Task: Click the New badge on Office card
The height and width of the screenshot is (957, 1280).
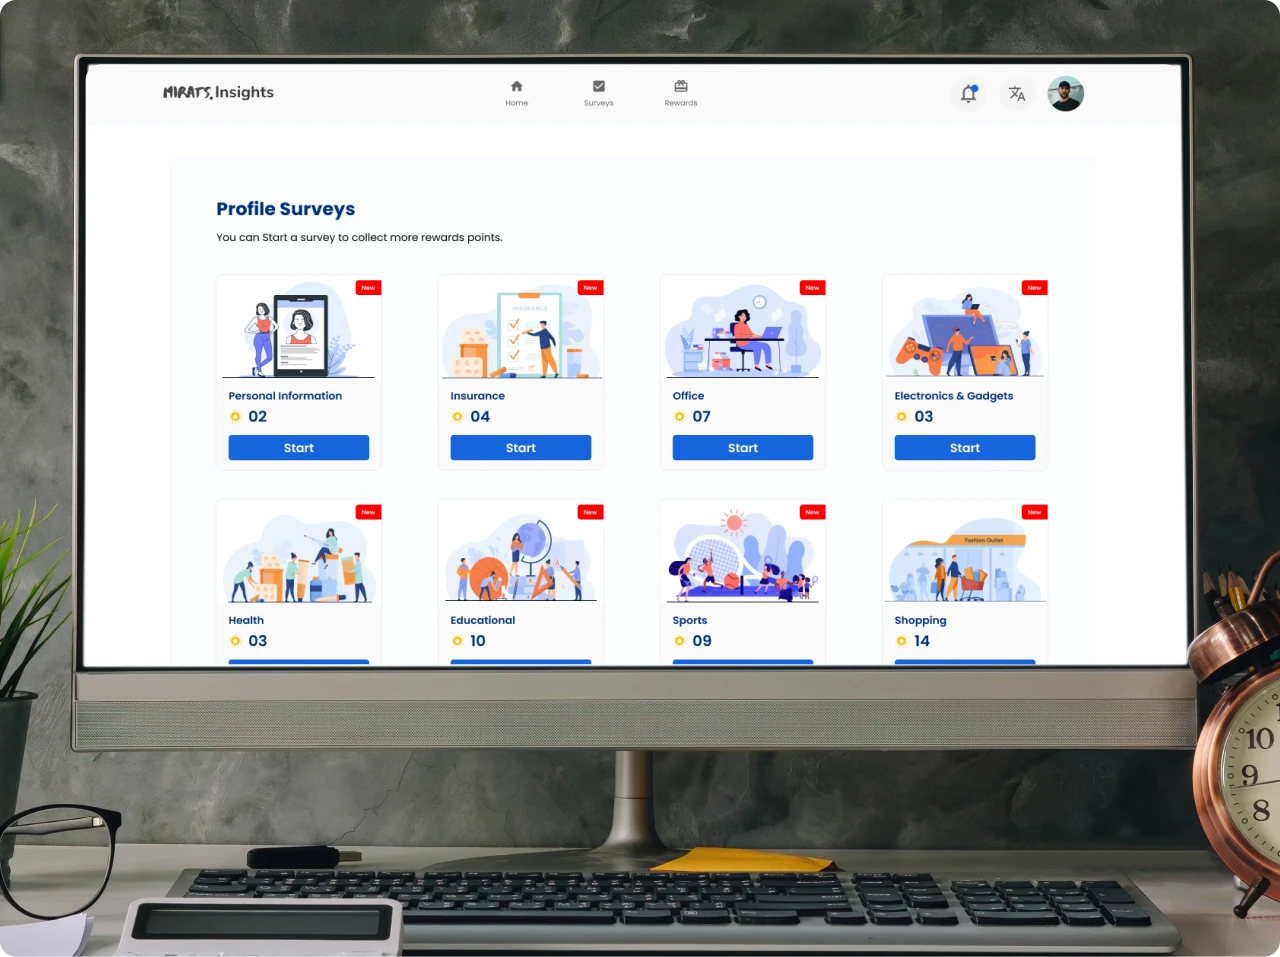Action: click(x=812, y=288)
